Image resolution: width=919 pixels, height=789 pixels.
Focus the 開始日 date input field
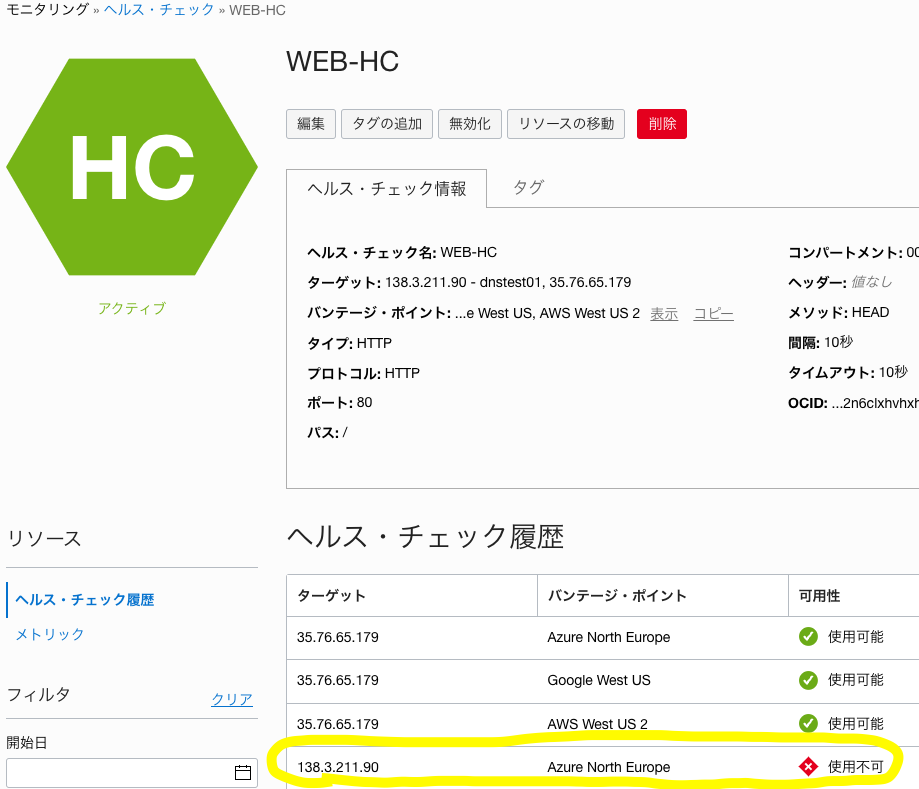click(132, 773)
